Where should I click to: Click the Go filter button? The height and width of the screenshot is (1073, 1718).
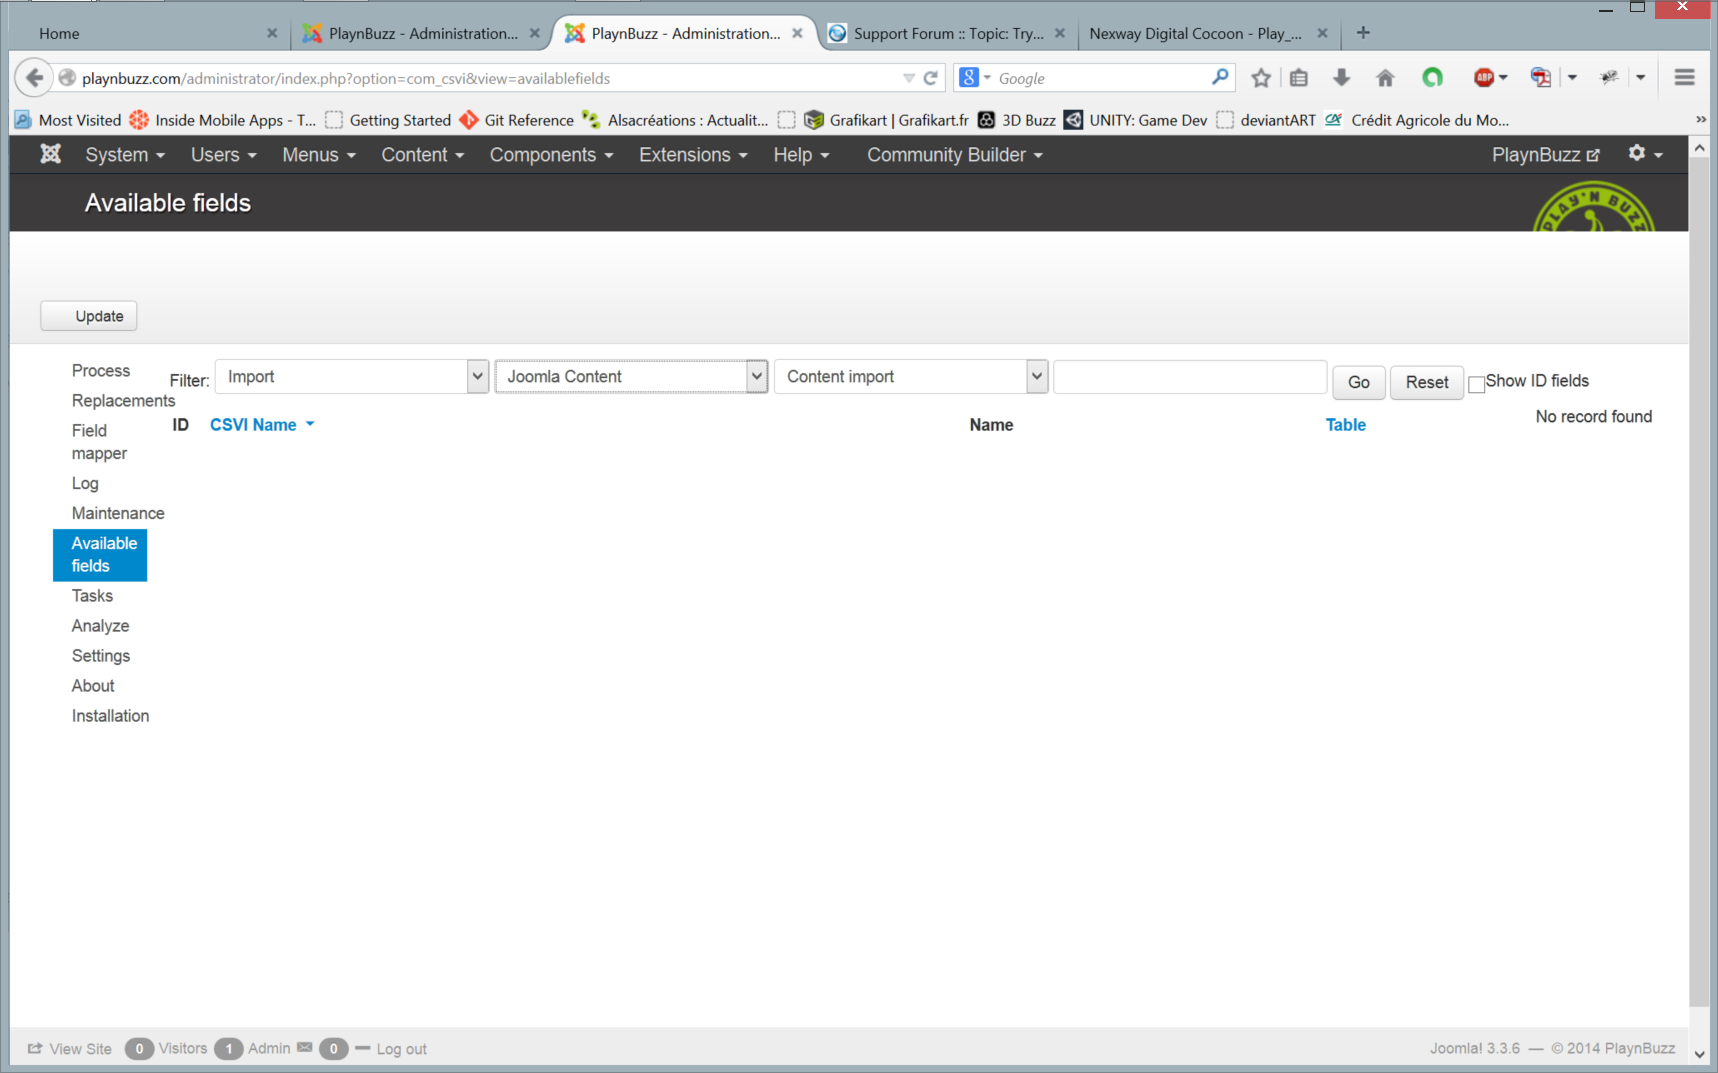pyautogui.click(x=1358, y=382)
